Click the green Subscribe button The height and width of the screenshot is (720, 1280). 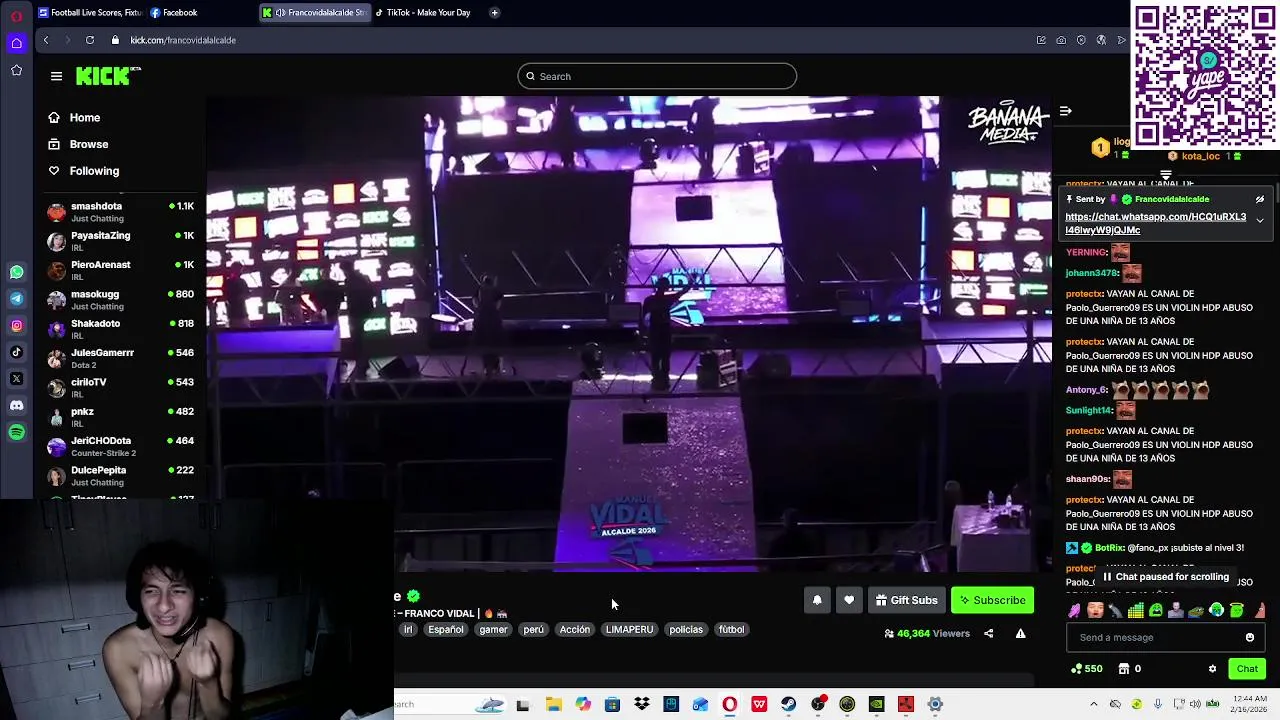point(992,600)
